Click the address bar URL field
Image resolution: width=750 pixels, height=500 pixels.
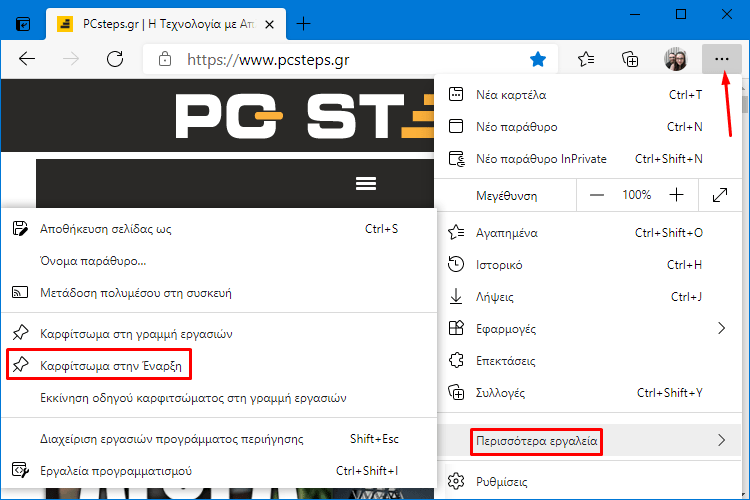point(350,59)
